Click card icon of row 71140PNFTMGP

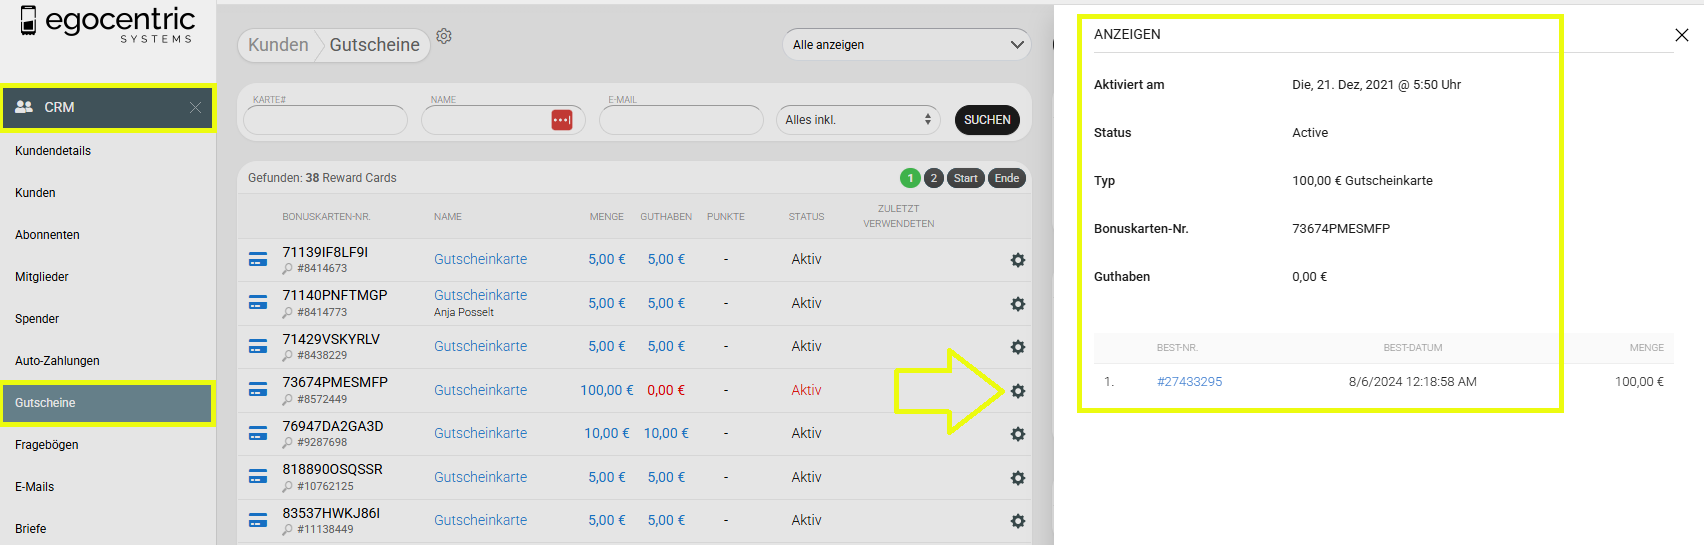click(258, 303)
